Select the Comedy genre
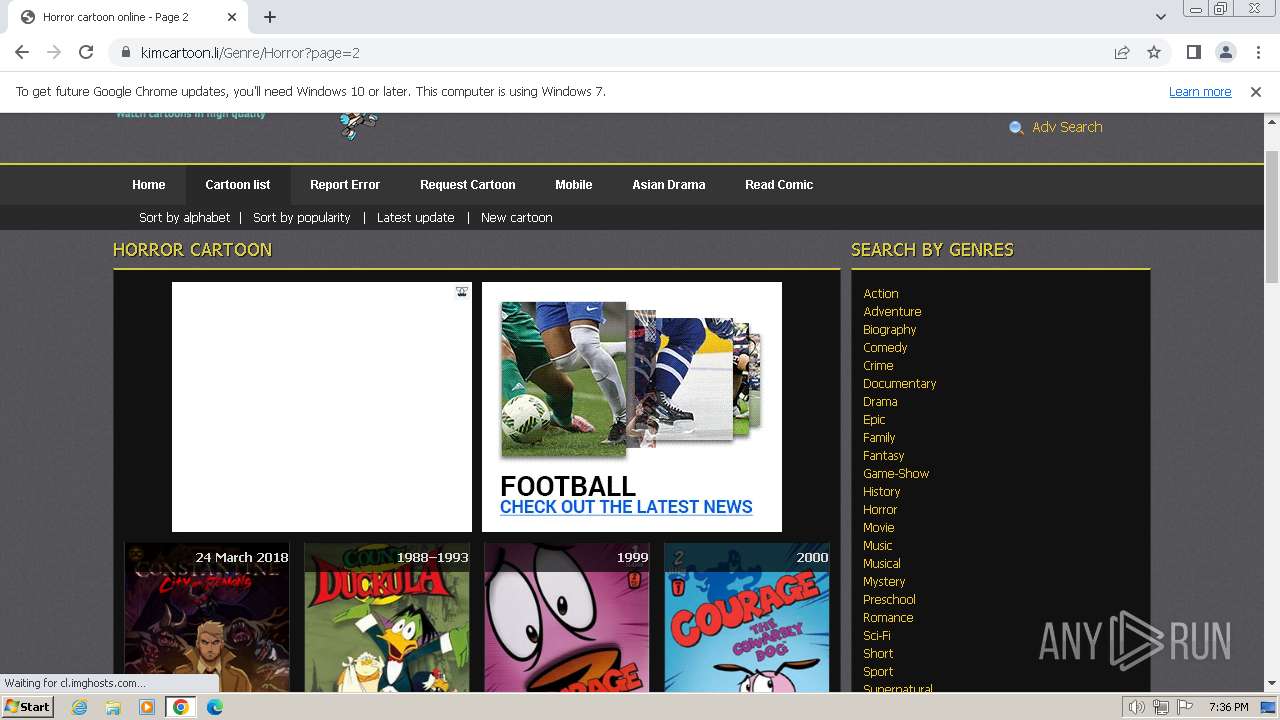Image resolution: width=1280 pixels, height=720 pixels. click(x=885, y=348)
